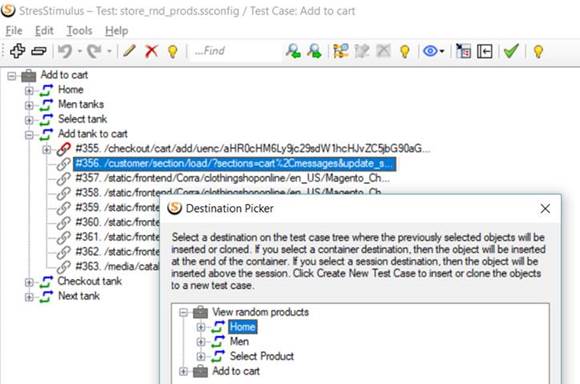Click the expand all (plus) toolbar icon

[x=17, y=51]
